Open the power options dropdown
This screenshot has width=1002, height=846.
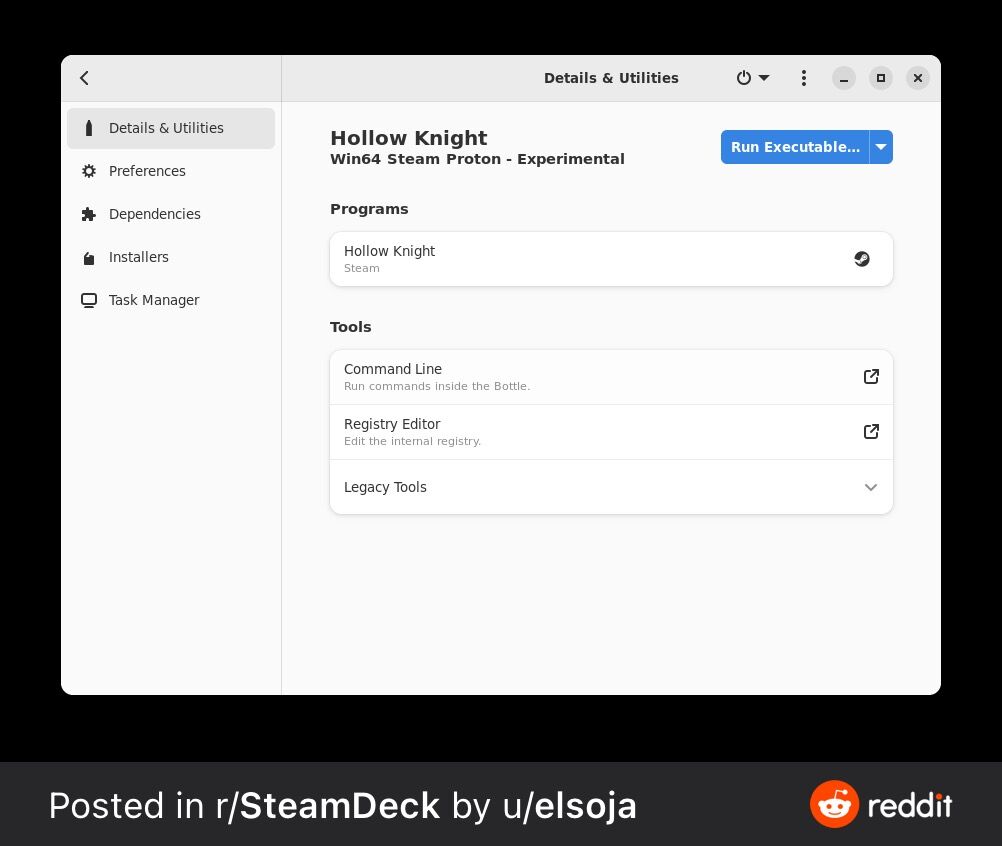tap(753, 78)
